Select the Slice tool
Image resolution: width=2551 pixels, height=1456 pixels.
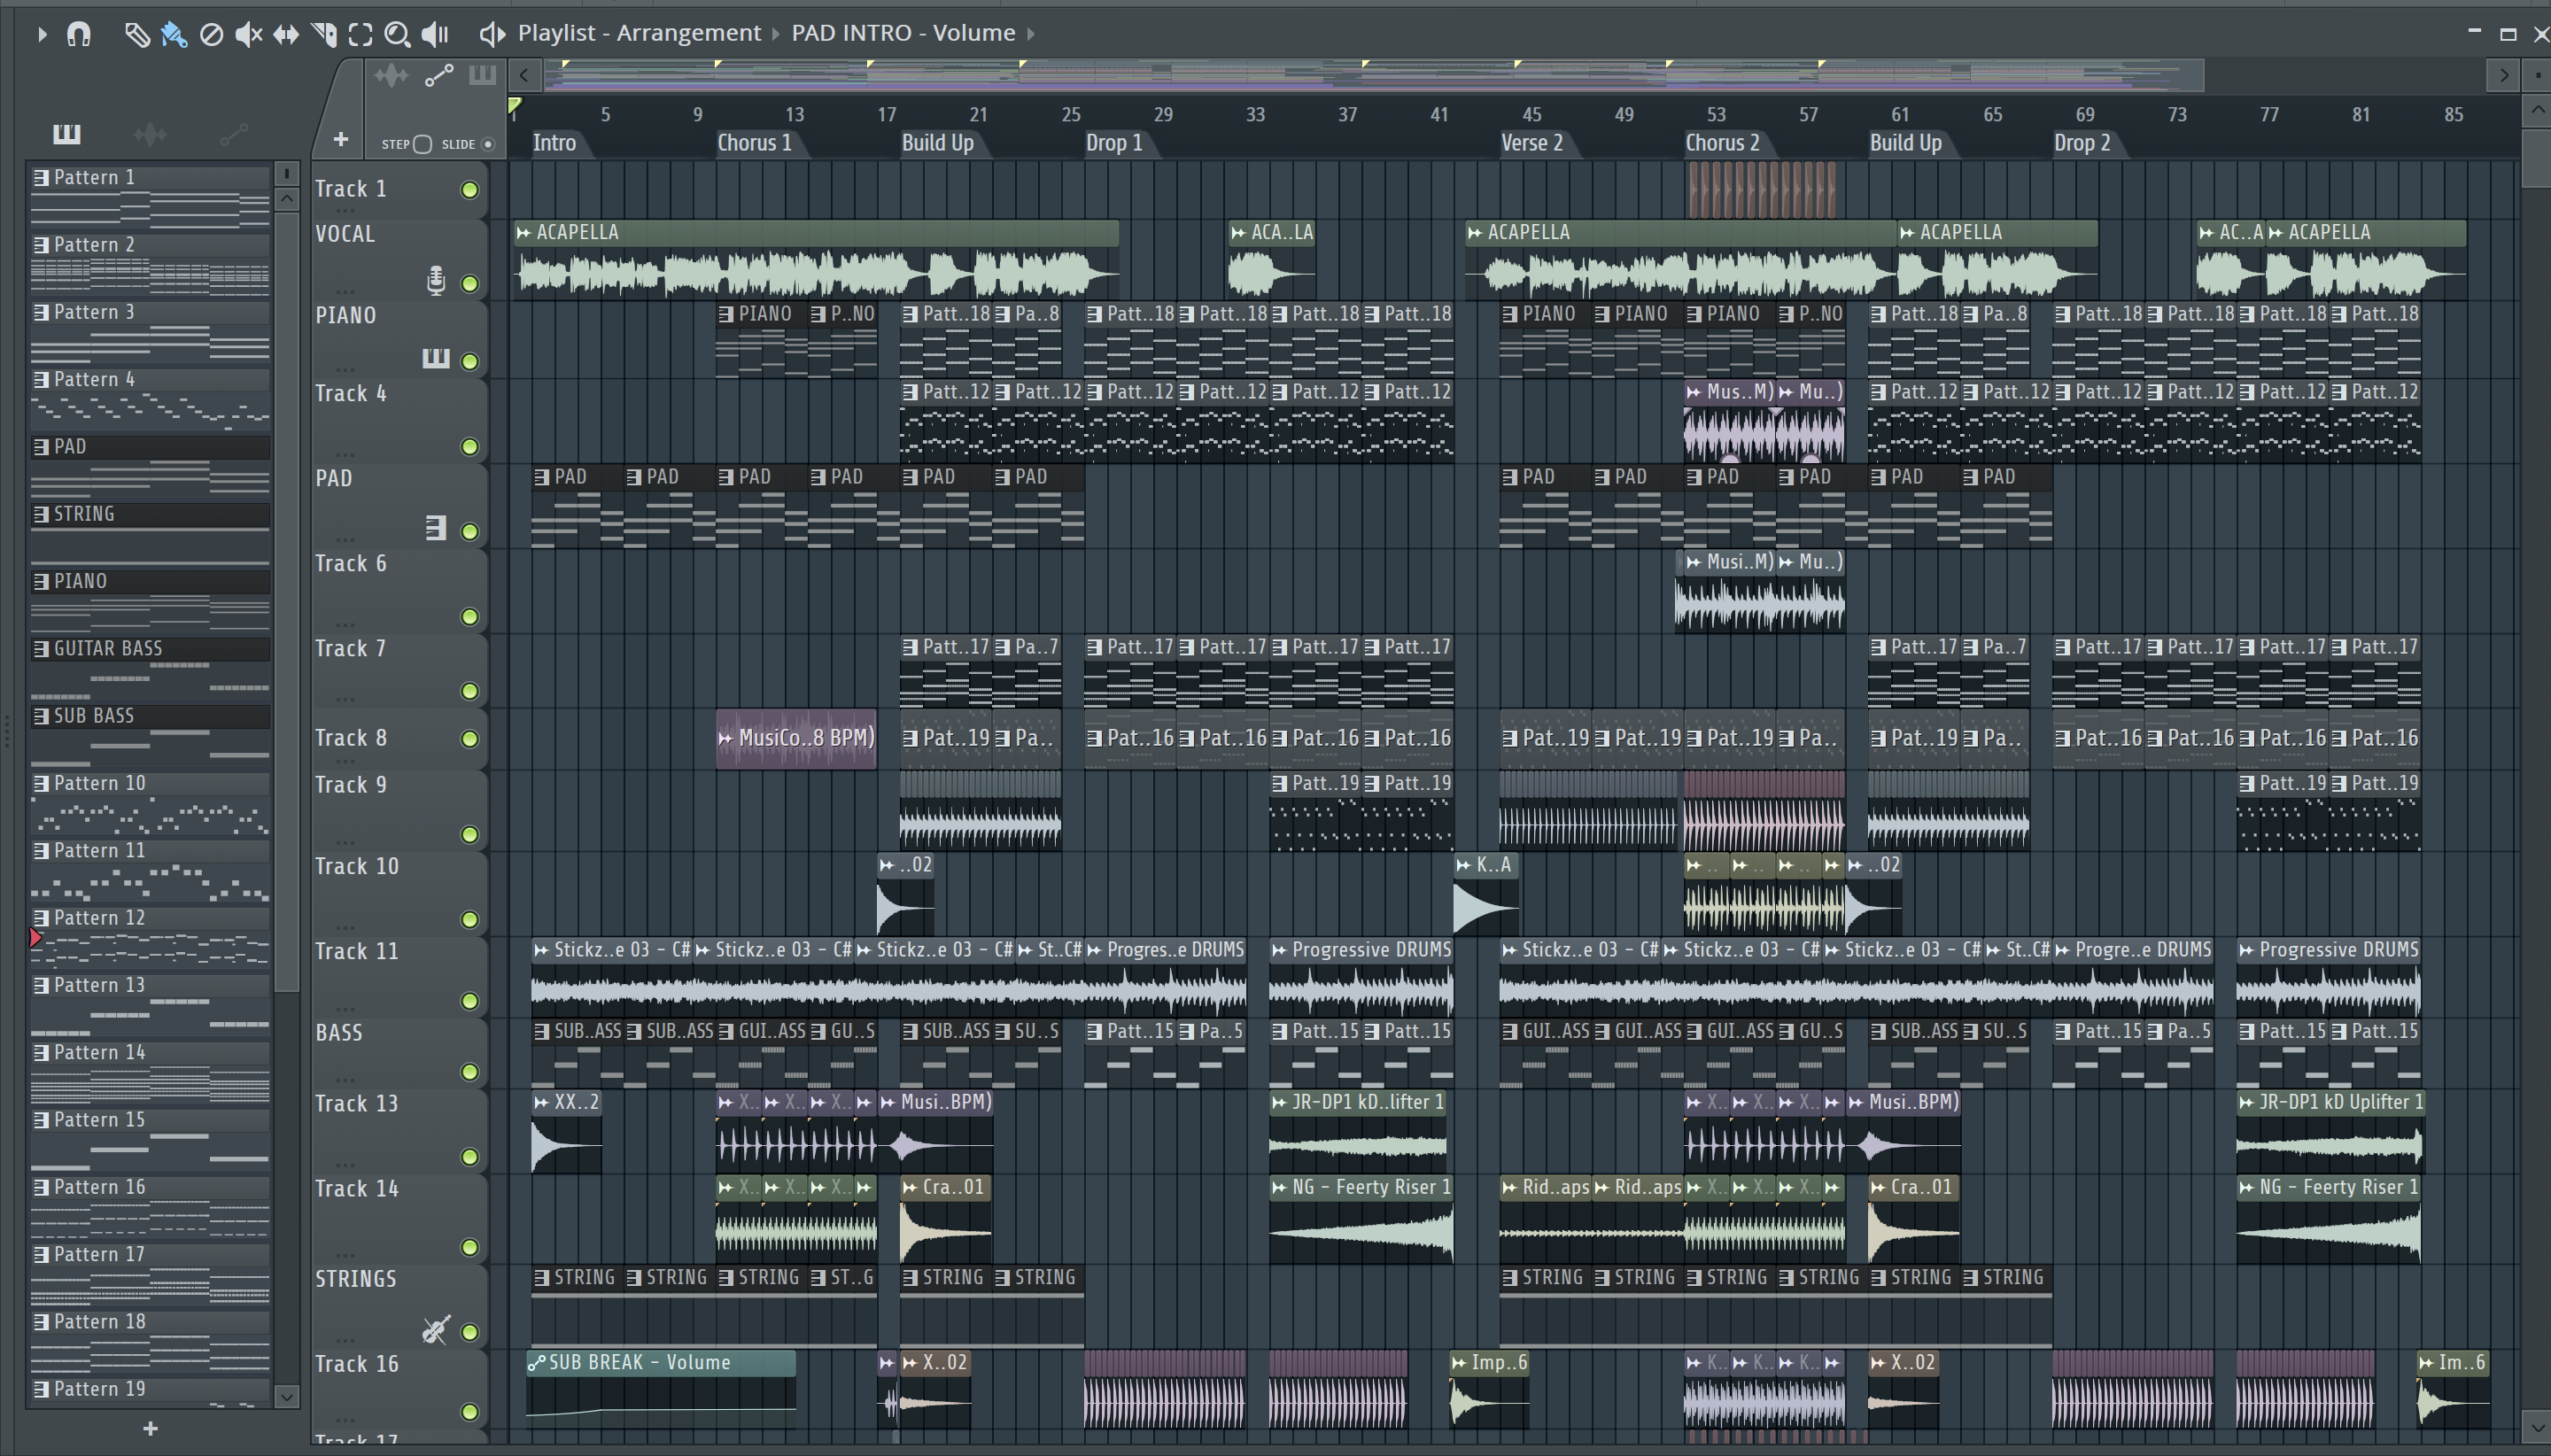pos(323,34)
